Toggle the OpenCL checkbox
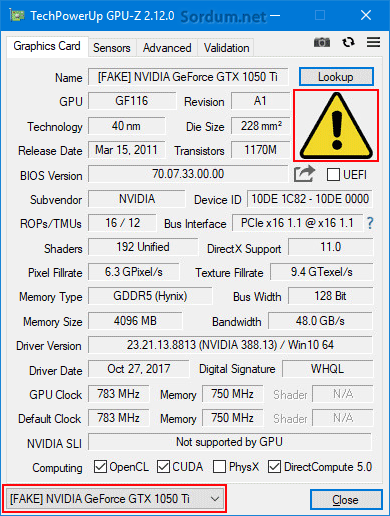This screenshot has height=516, width=390. tap(100, 467)
